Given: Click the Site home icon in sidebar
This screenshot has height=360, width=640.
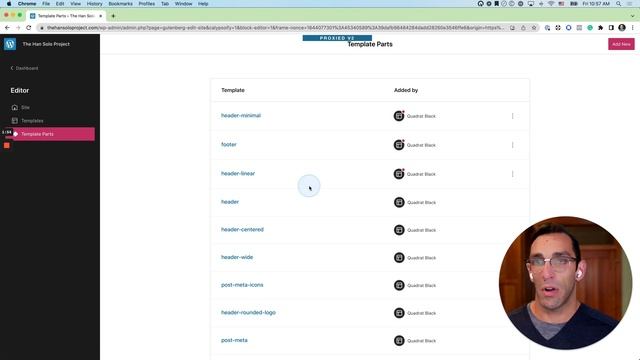Looking at the screenshot, I should (x=15, y=107).
